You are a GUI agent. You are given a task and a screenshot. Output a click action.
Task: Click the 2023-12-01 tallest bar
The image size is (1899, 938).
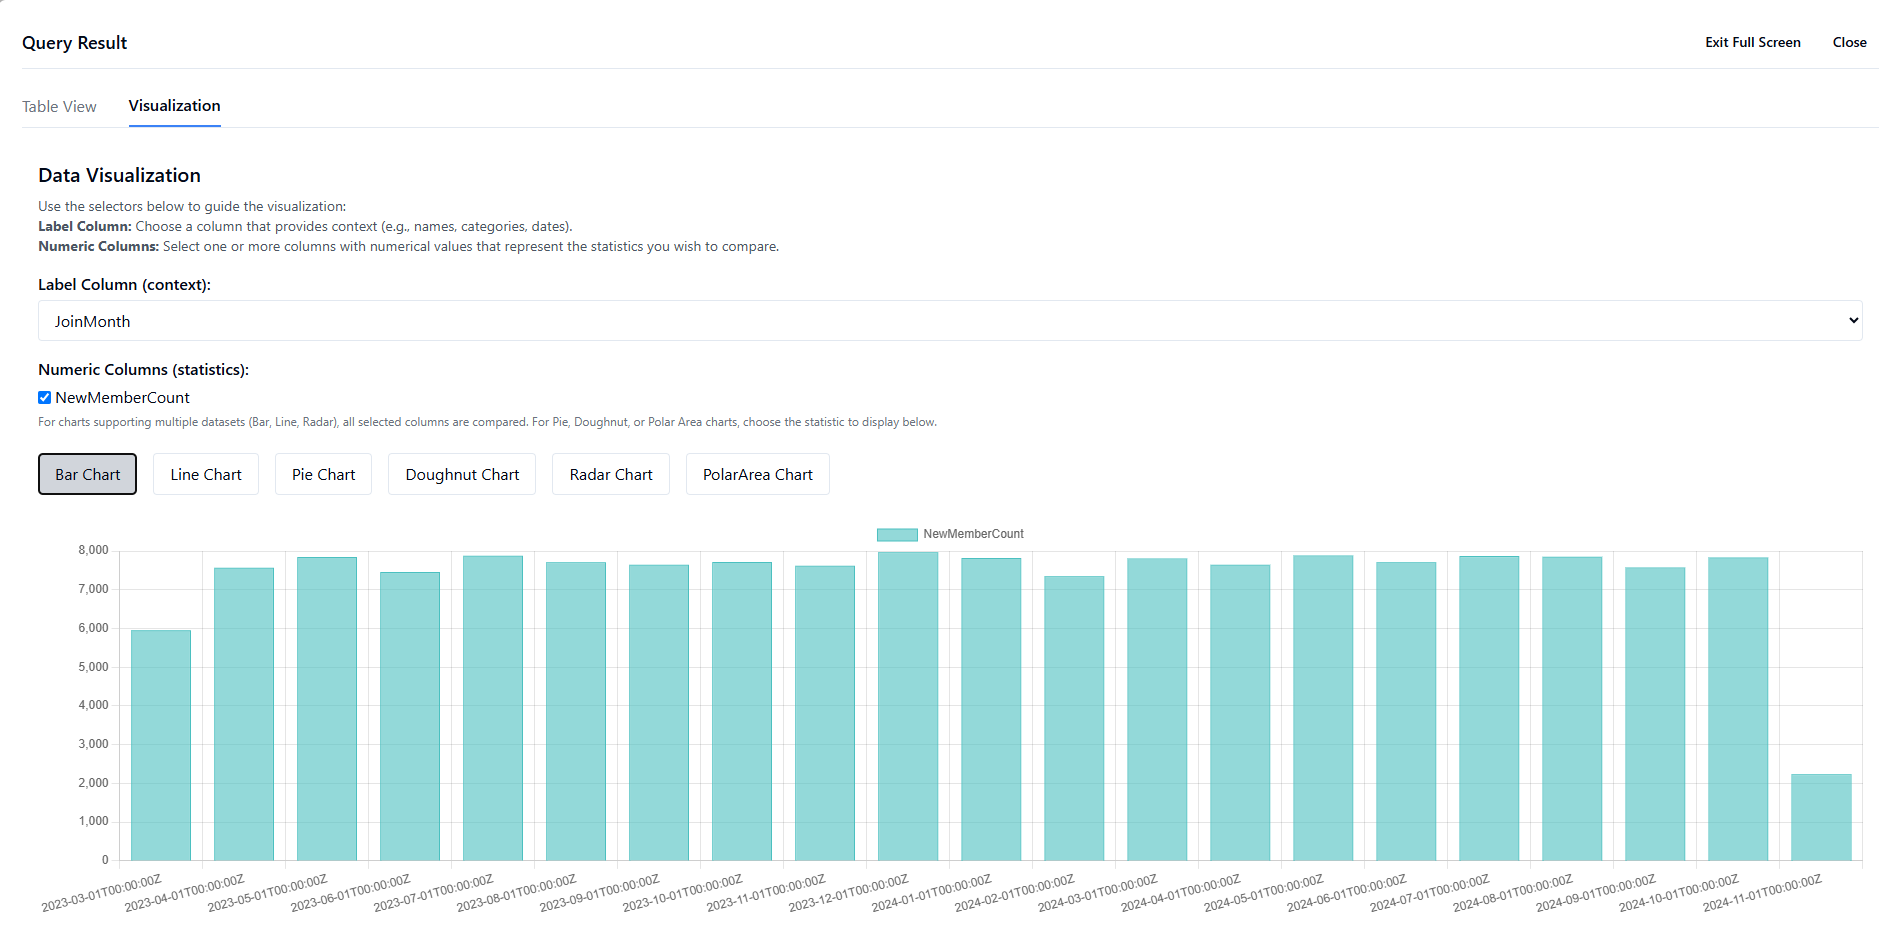pos(908,706)
